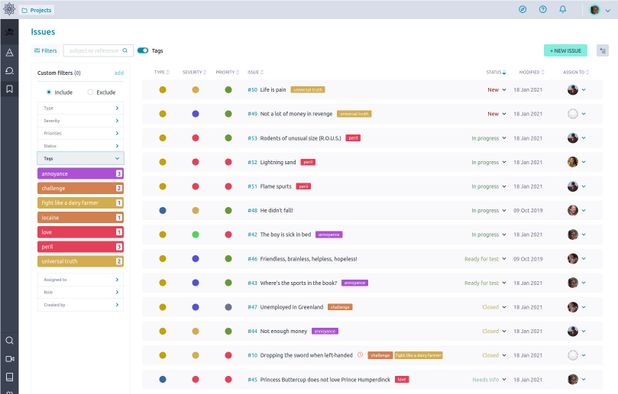The height and width of the screenshot is (394, 618).
Task: Click the bulk-insert icon beside New Issue
Action: (602, 50)
